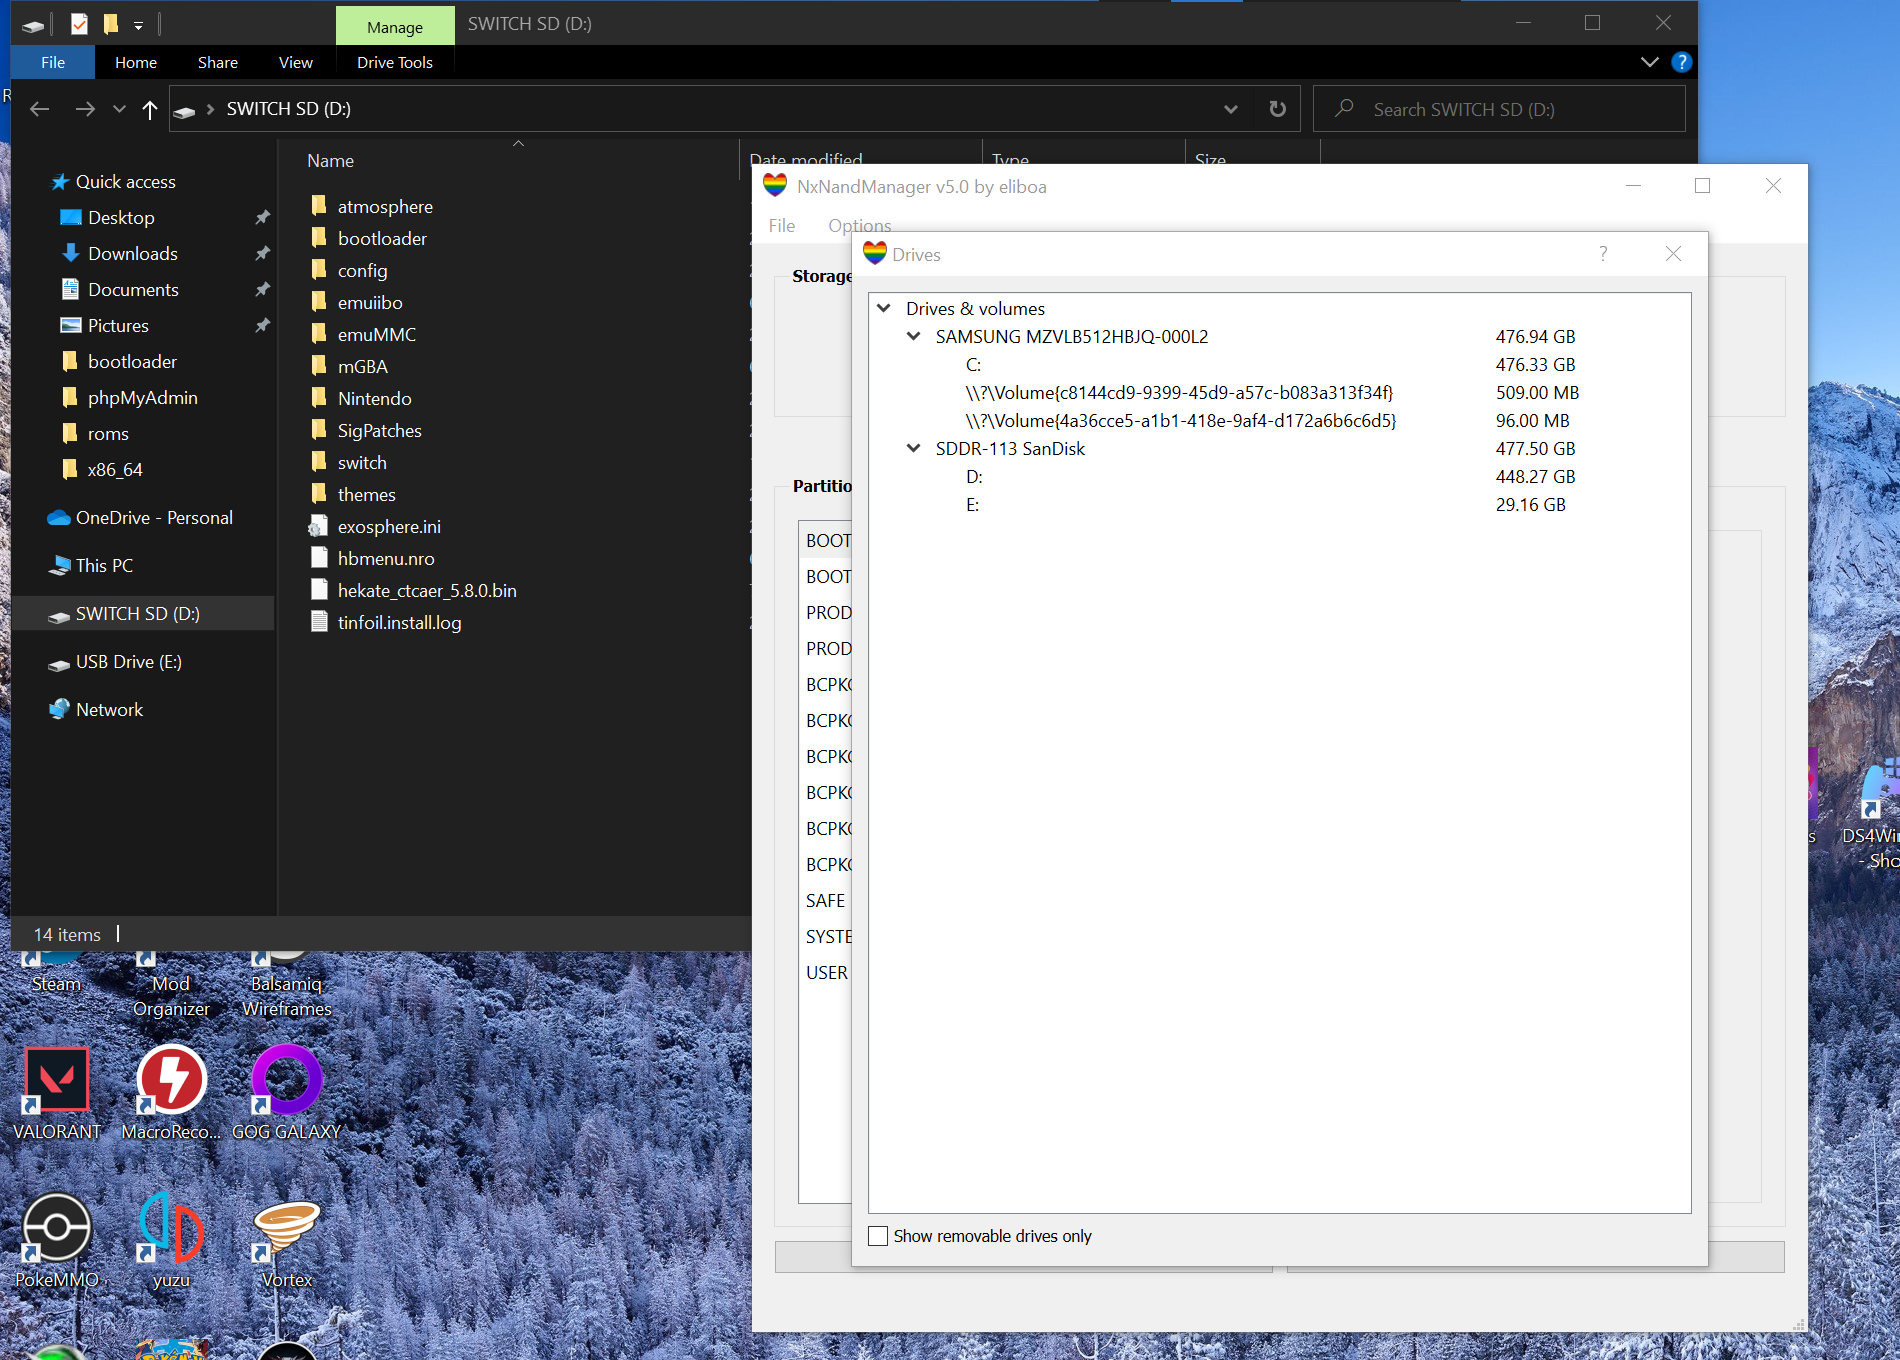Enable Show removable drives only checkbox

coord(878,1236)
